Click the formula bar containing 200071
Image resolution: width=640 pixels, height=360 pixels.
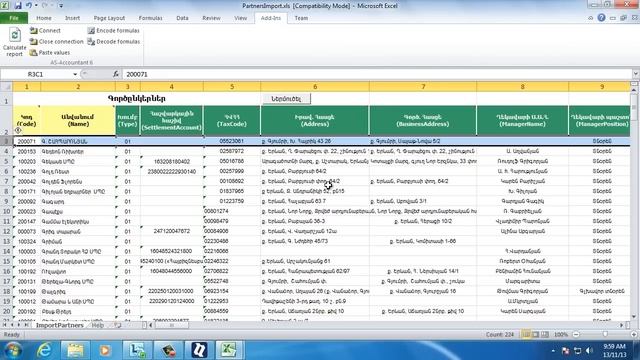pos(377,74)
